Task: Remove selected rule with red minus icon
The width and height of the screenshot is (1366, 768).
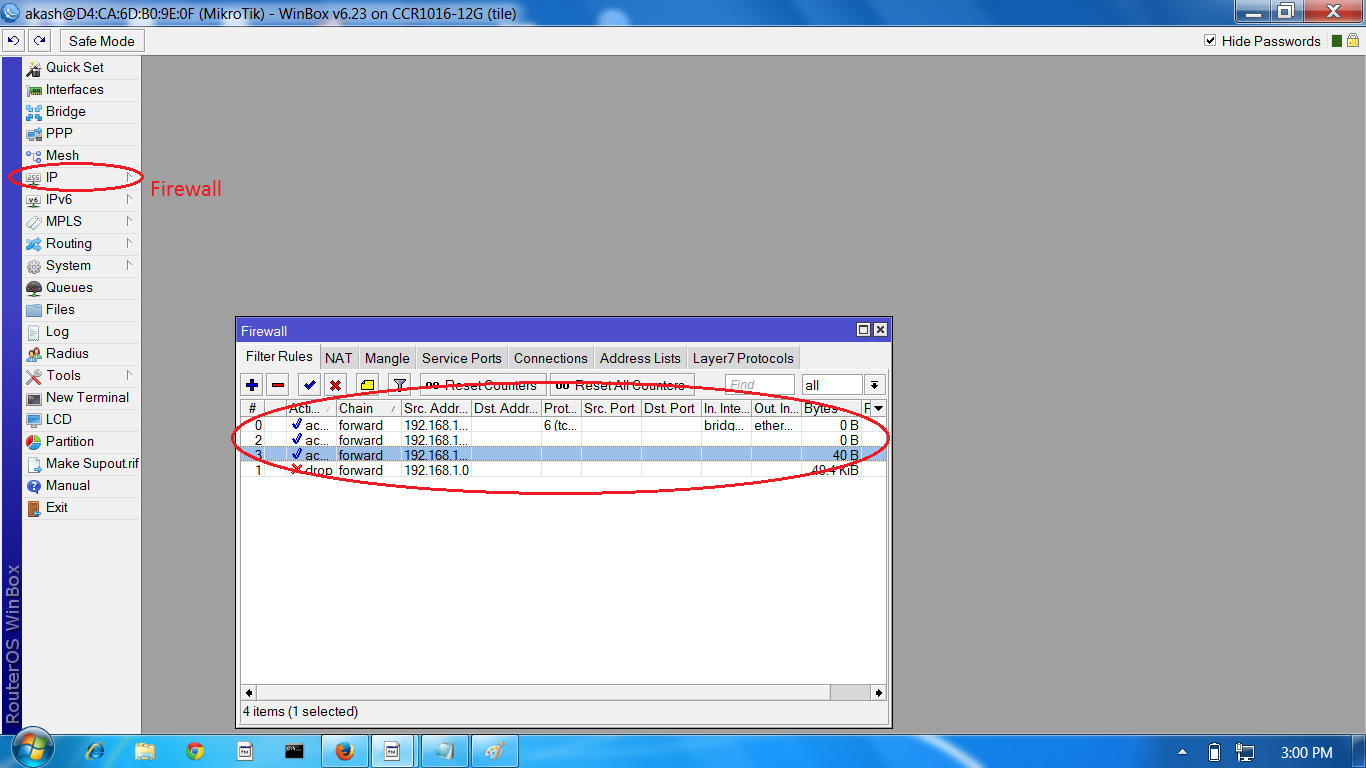Action: coord(278,385)
